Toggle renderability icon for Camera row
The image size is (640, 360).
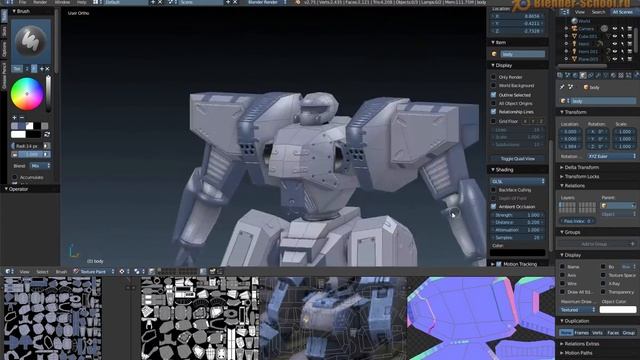point(630,29)
